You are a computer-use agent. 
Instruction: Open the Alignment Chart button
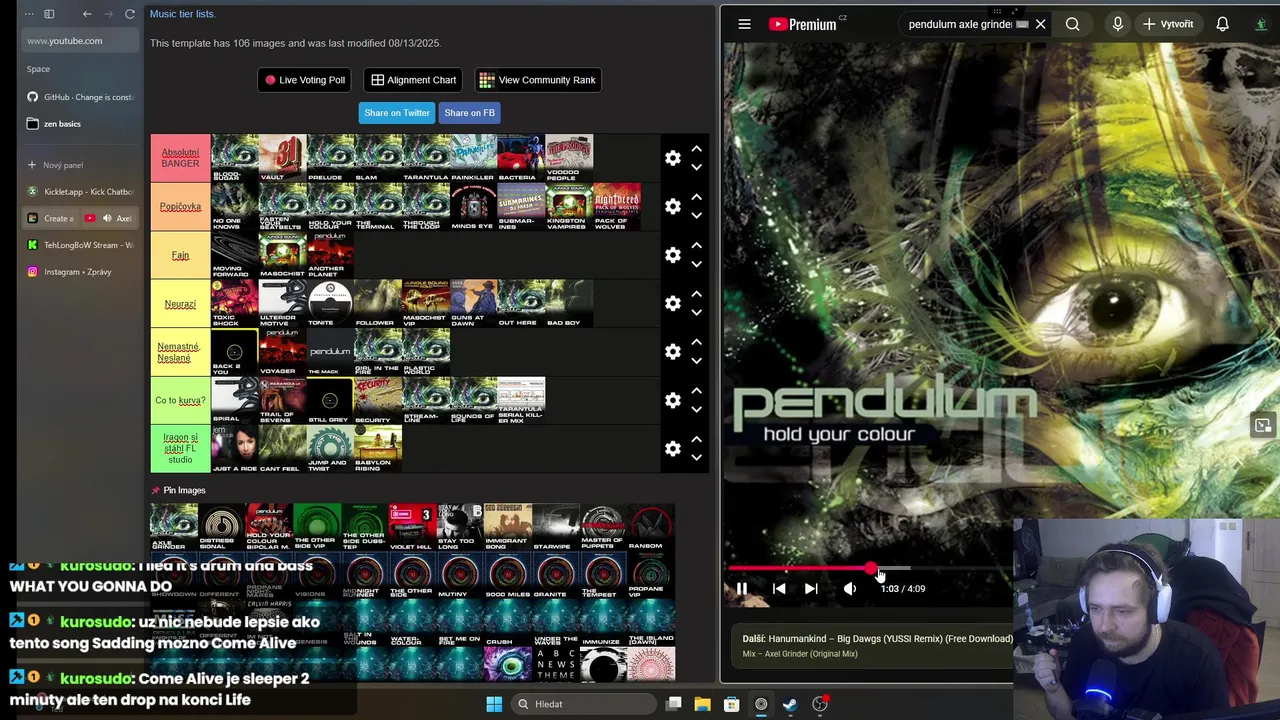point(414,80)
